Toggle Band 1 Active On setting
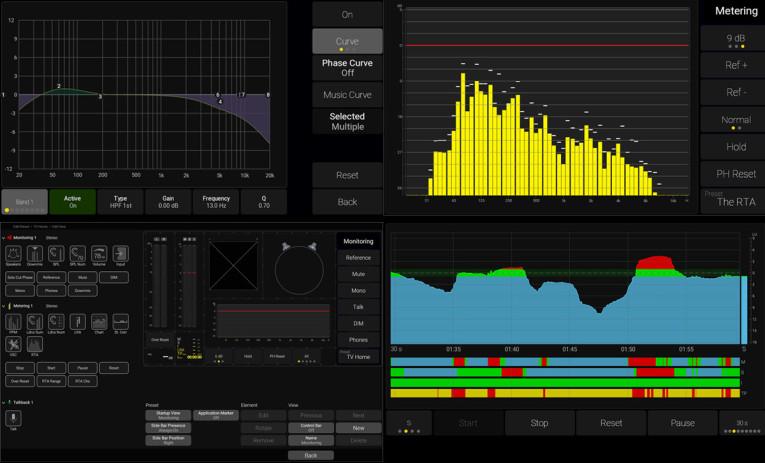Viewport: 765px width, 463px height. (73, 201)
